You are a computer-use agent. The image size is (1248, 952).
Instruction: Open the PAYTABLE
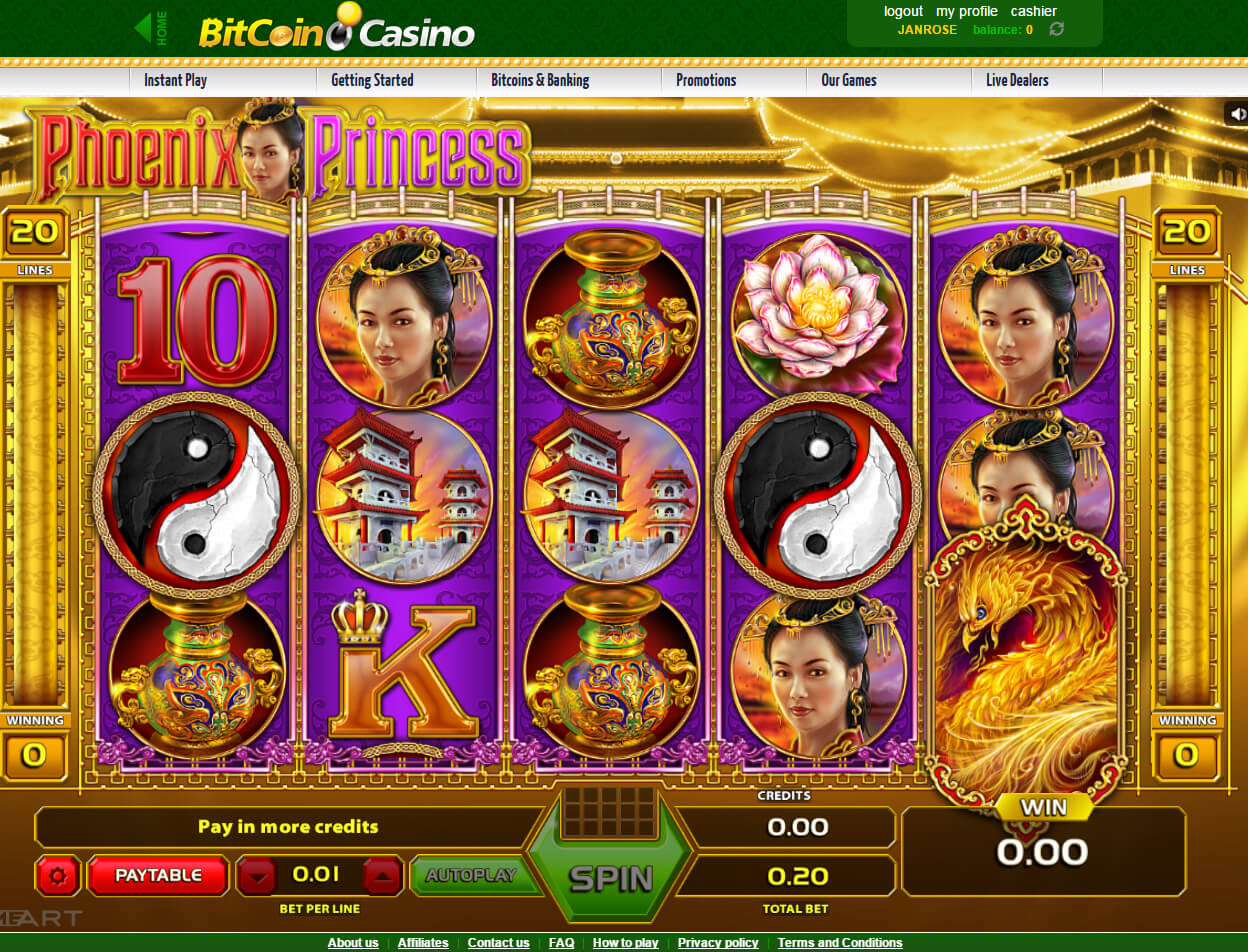point(159,875)
